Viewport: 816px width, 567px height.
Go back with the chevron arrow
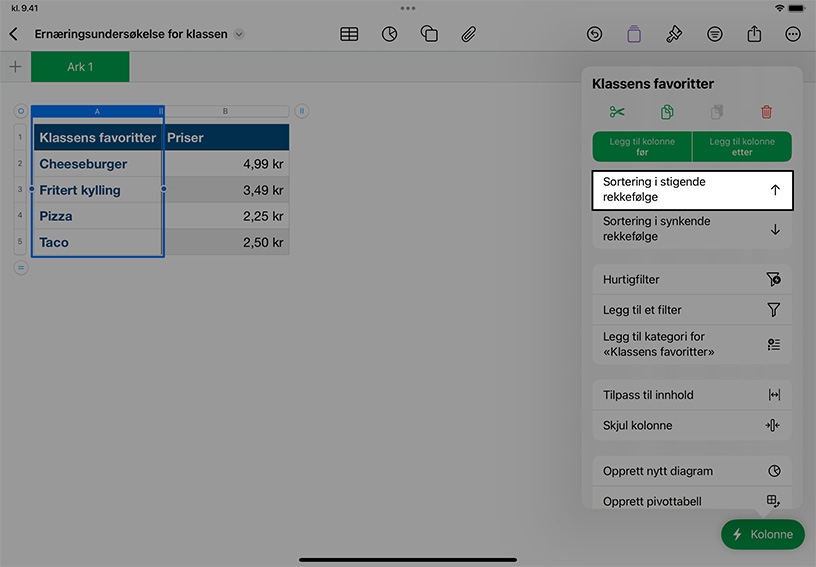[x=14, y=34]
